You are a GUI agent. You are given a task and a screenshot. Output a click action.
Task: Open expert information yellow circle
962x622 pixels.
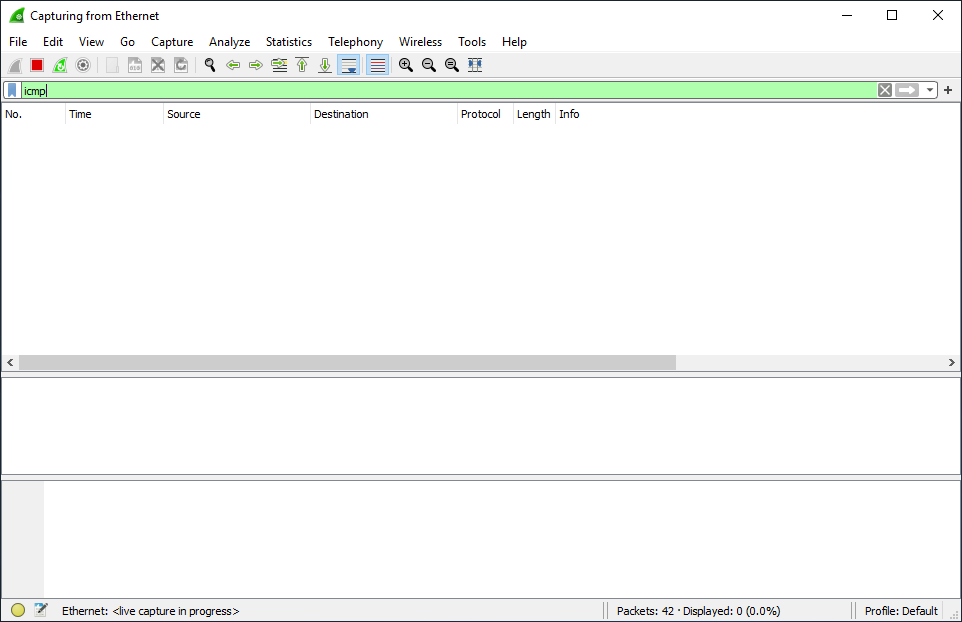[x=18, y=610]
